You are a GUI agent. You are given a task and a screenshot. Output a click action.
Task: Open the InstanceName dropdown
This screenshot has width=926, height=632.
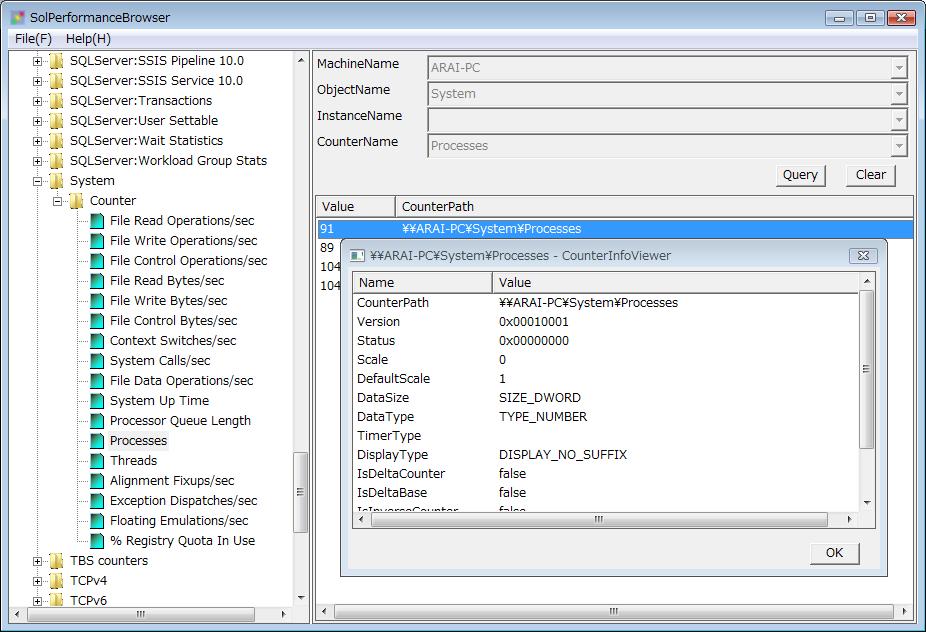(x=898, y=120)
